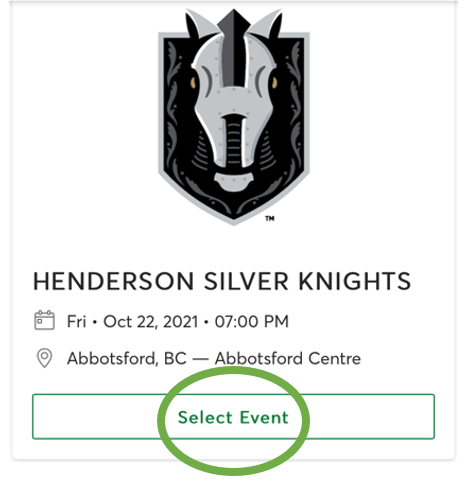475x487 pixels.
Task: Click the calendar icon beside the date
Action: coord(44,320)
